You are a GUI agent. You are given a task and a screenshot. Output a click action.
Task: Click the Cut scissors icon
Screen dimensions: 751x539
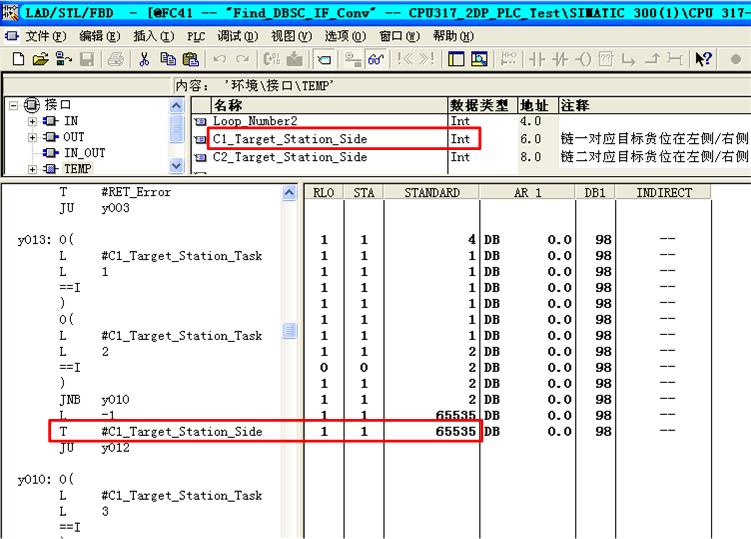click(x=144, y=59)
